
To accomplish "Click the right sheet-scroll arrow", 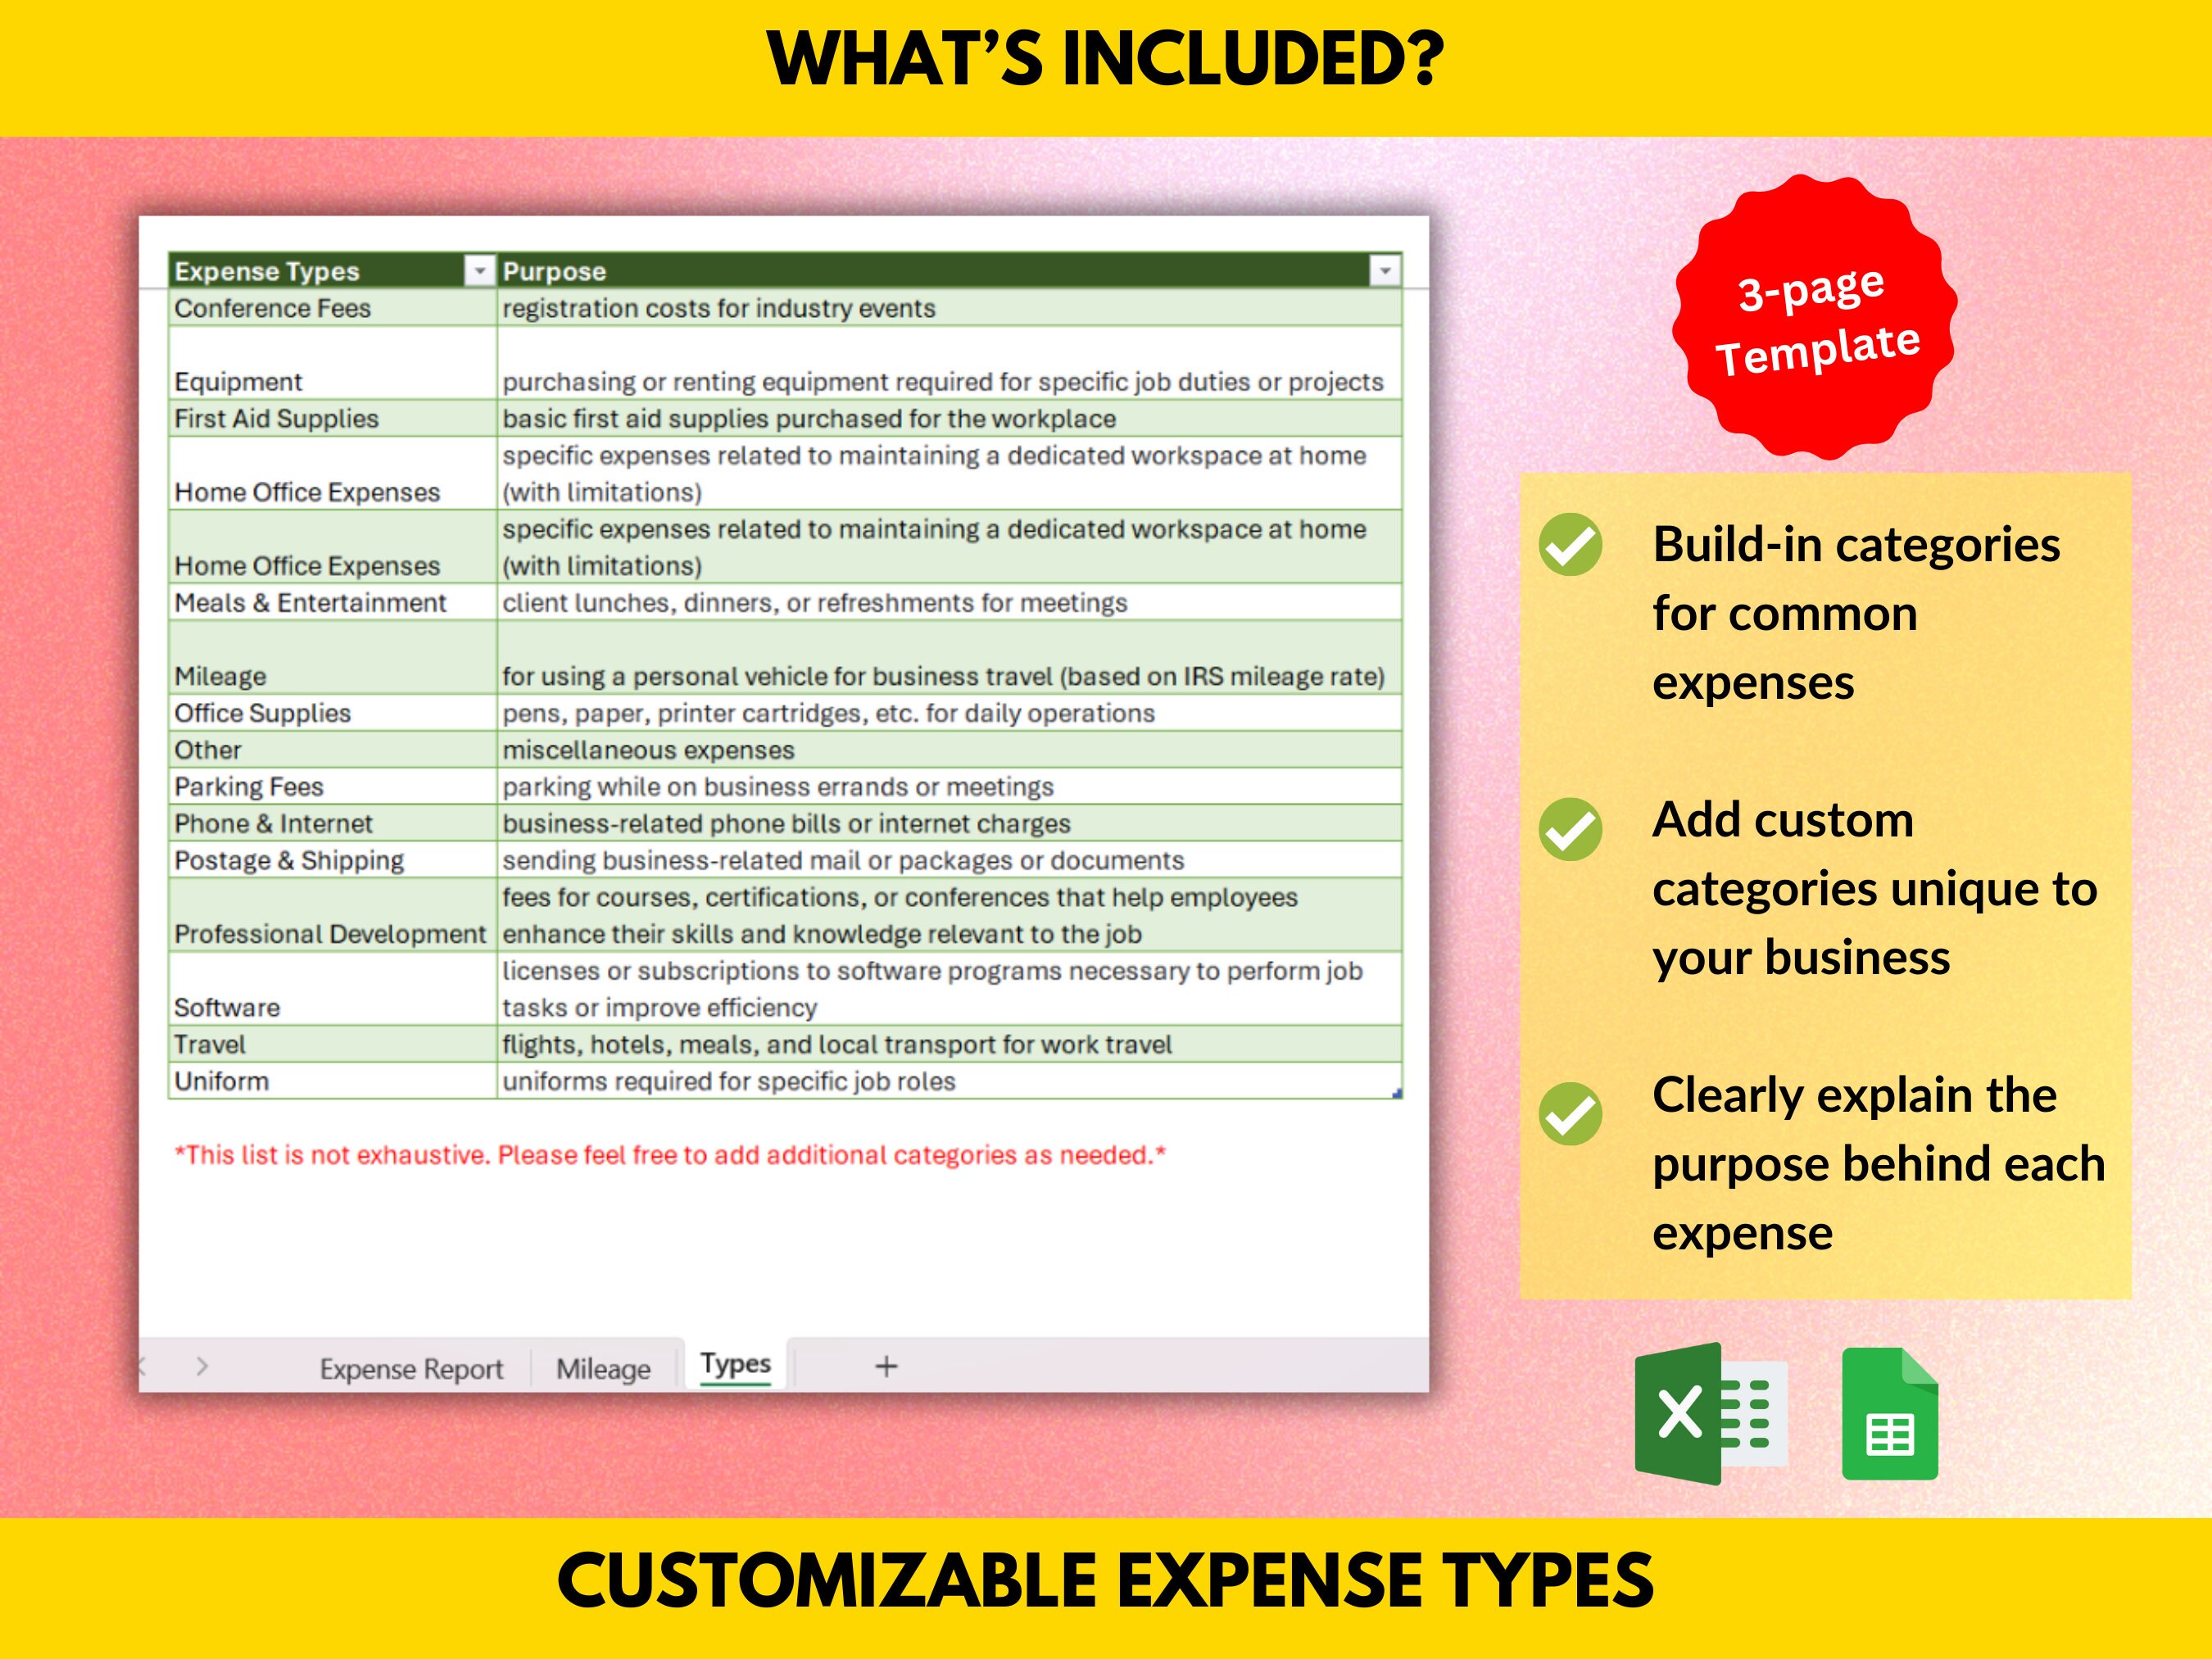I will [202, 1369].
